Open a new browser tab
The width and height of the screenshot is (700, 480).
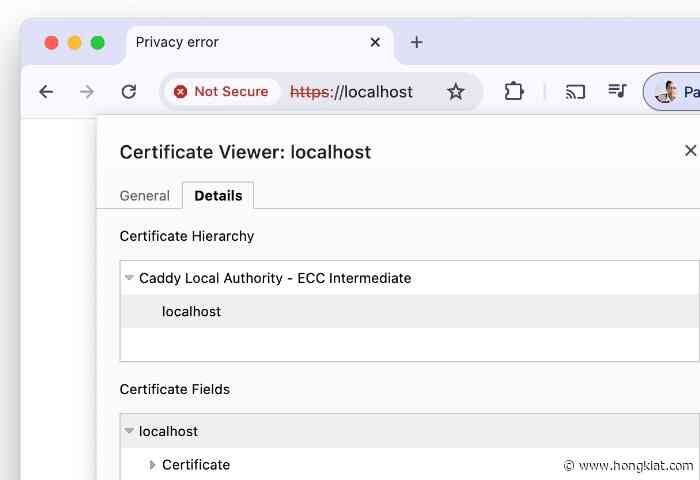pos(417,42)
